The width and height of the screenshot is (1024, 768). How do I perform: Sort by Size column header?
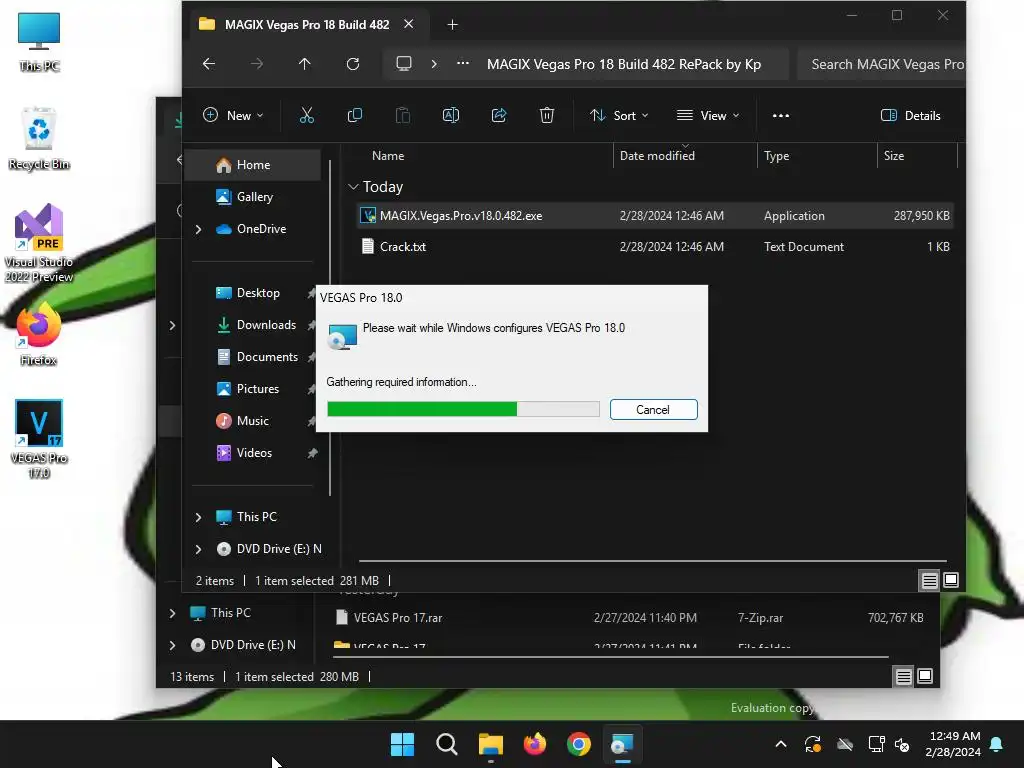click(x=894, y=156)
